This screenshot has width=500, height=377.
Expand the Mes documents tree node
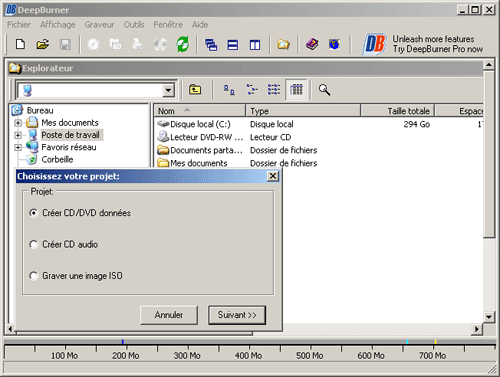pos(18,123)
